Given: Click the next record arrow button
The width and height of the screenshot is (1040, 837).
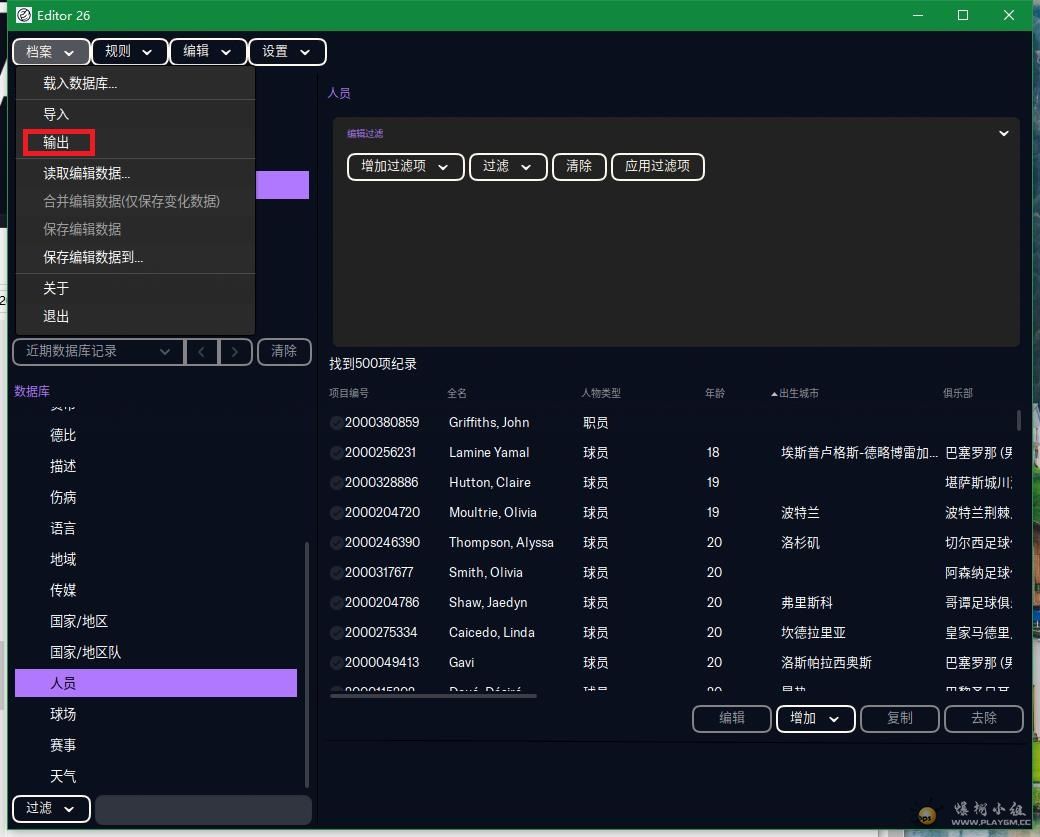Looking at the screenshot, I should pos(235,351).
